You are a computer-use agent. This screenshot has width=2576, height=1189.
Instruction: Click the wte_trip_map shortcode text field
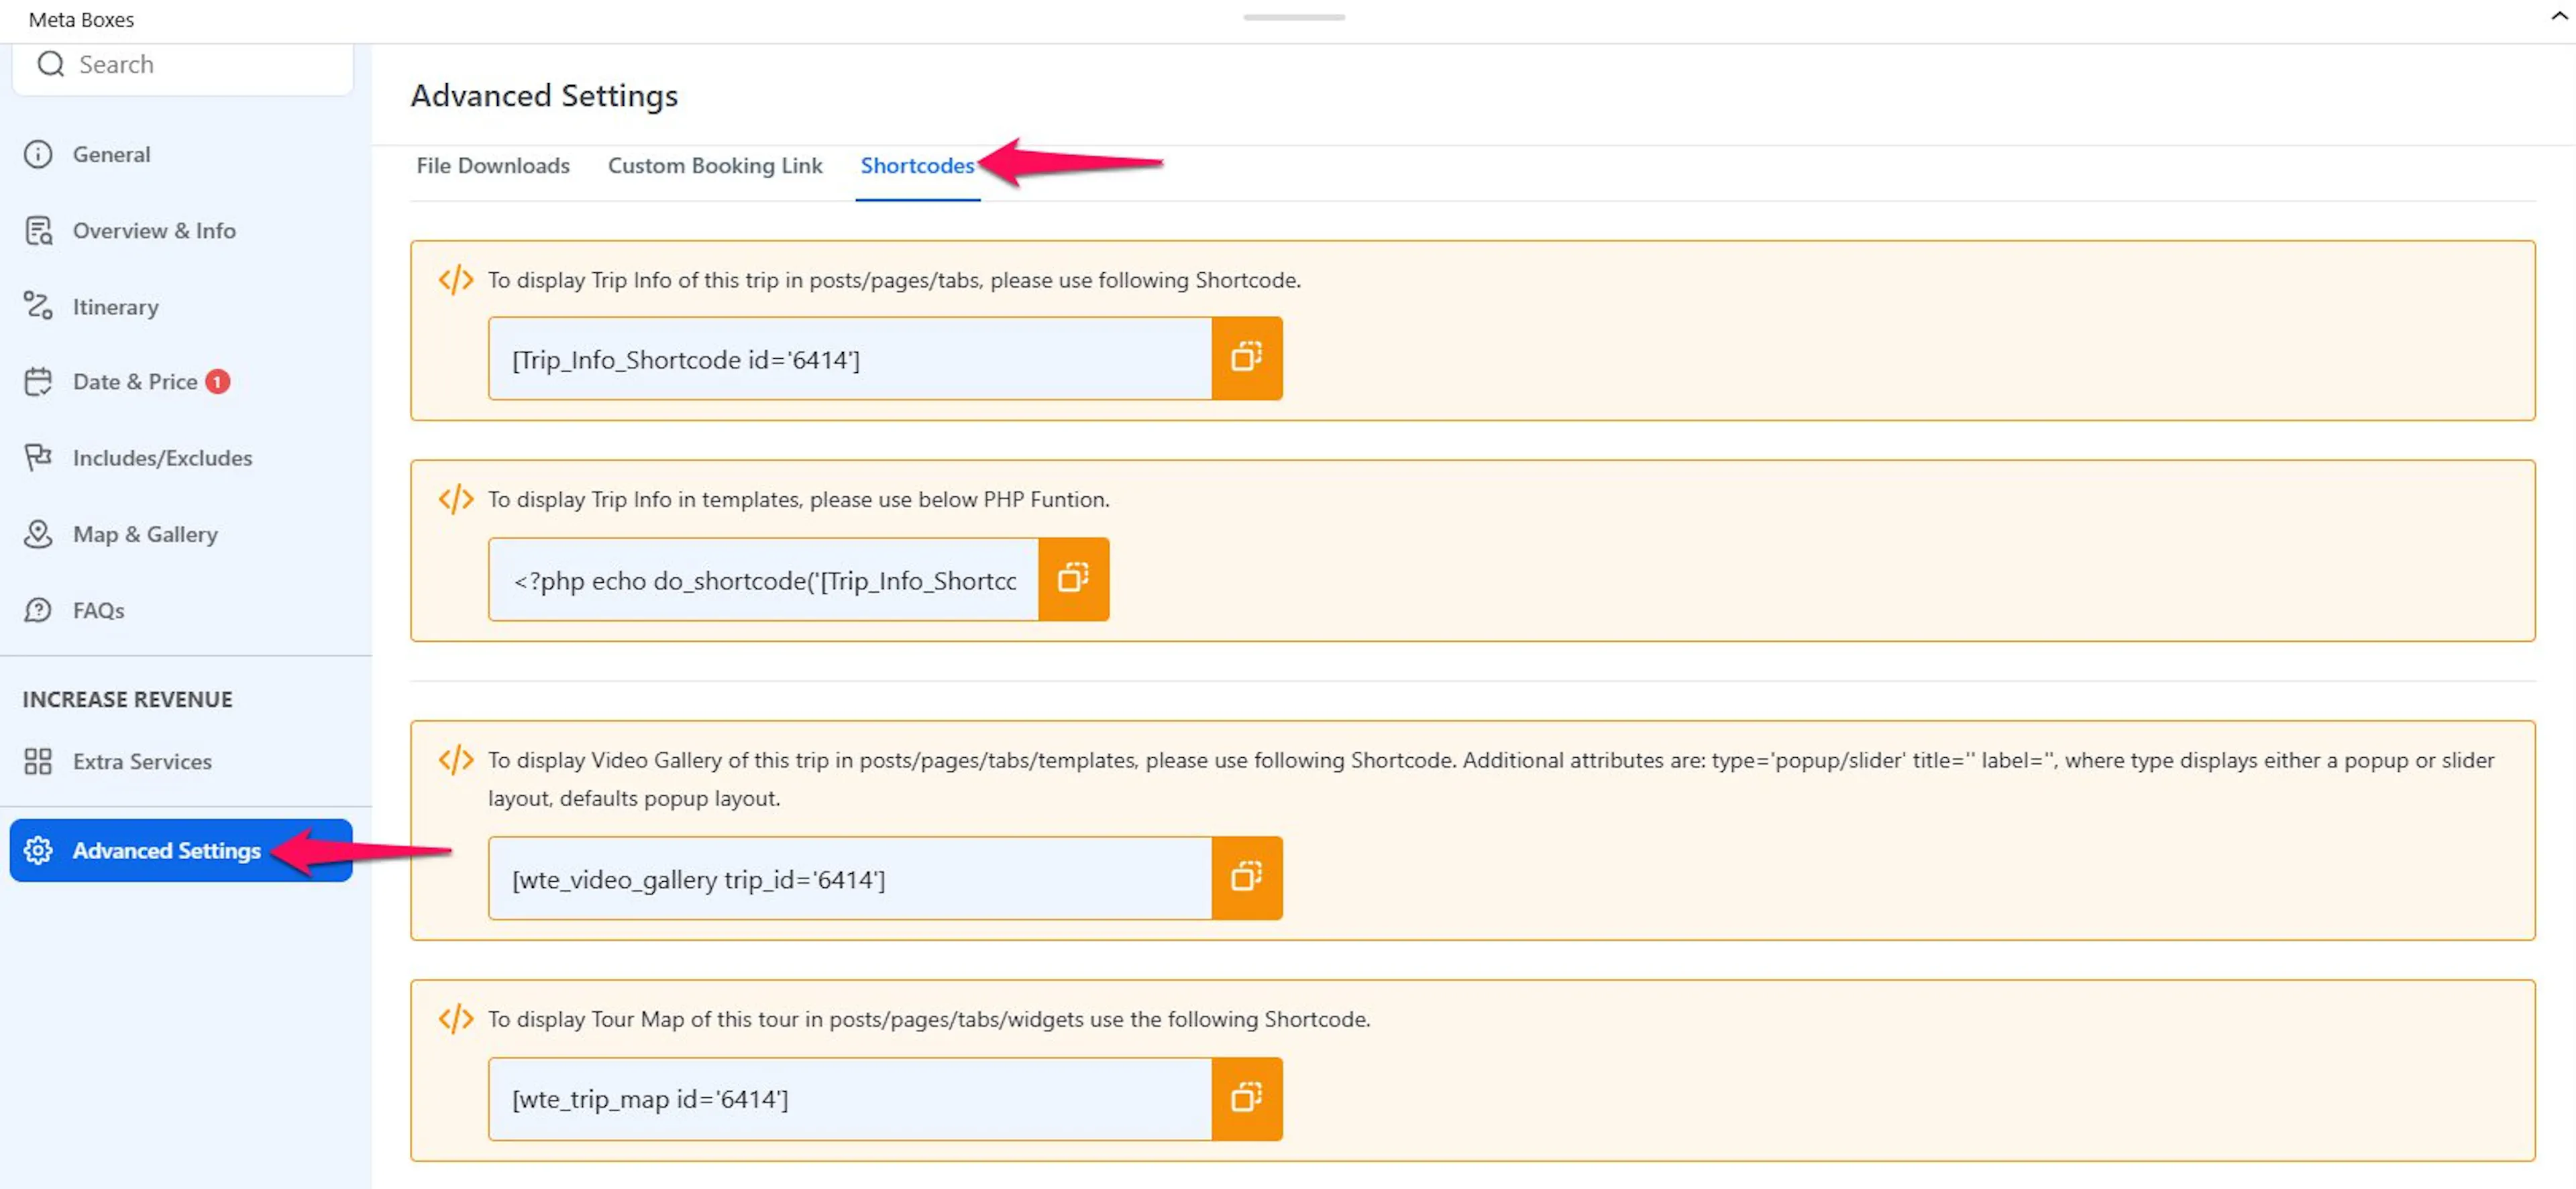(x=850, y=1099)
